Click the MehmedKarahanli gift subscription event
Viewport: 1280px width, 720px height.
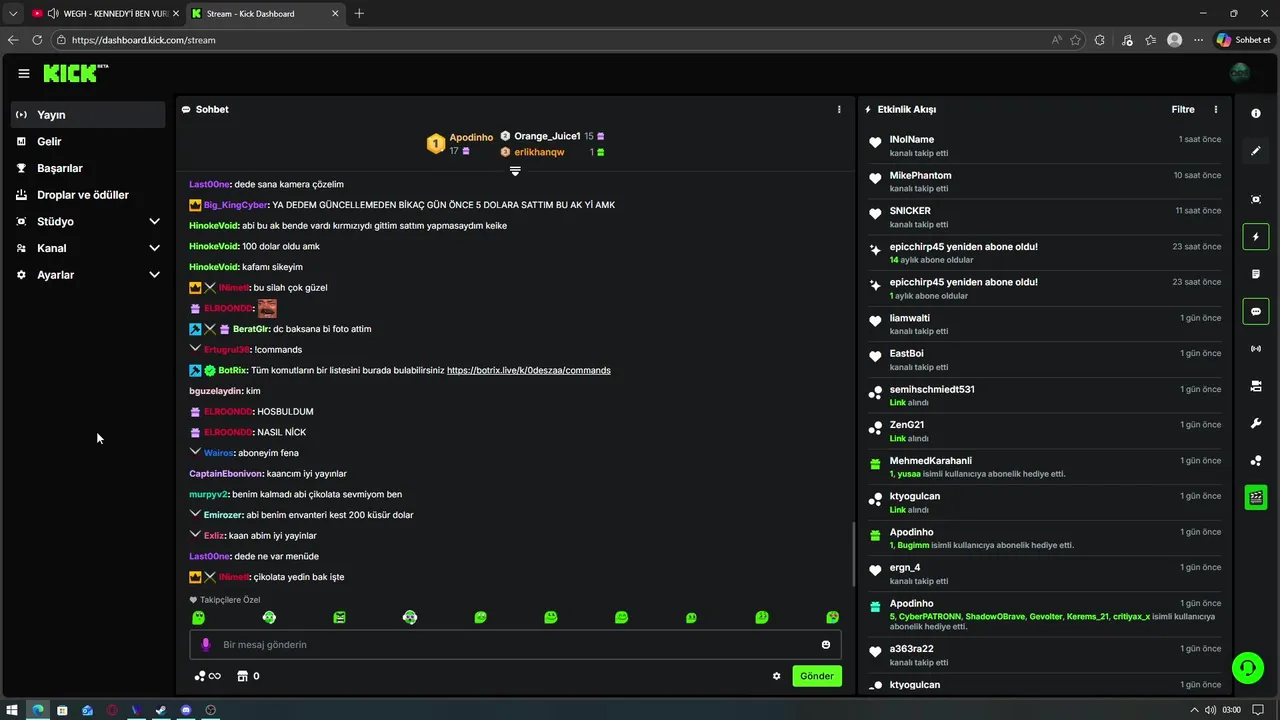click(x=1045, y=467)
